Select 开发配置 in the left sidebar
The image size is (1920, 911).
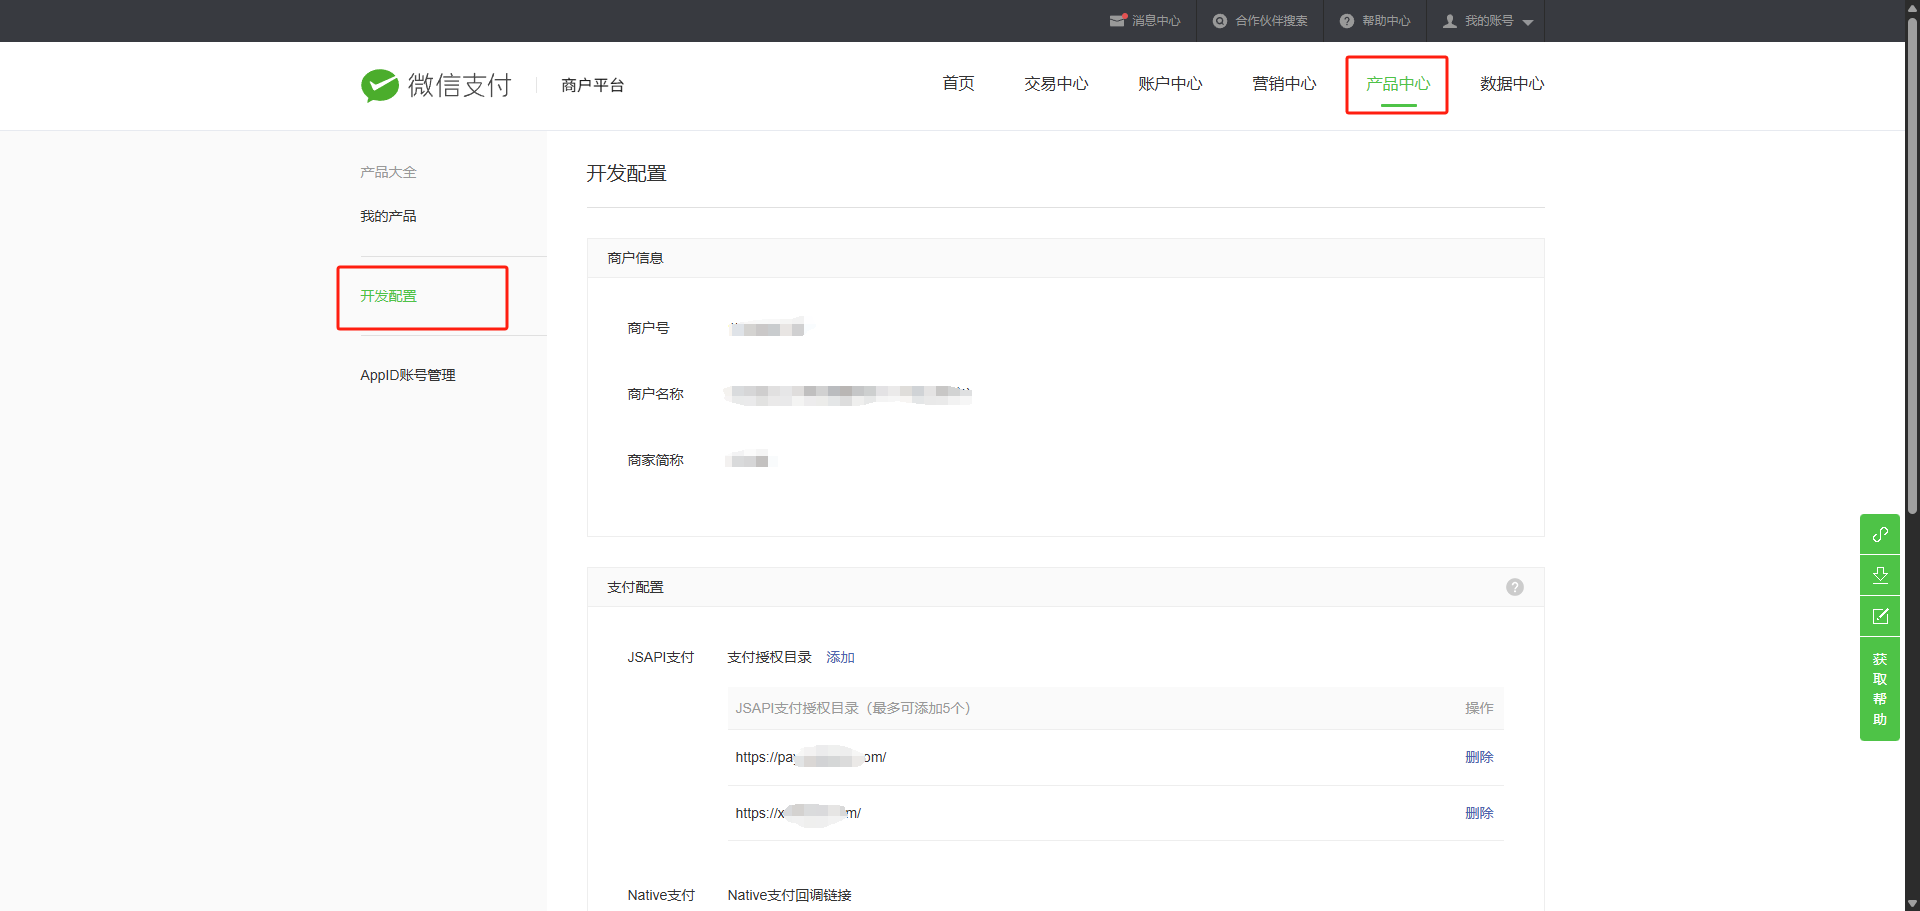tap(388, 296)
